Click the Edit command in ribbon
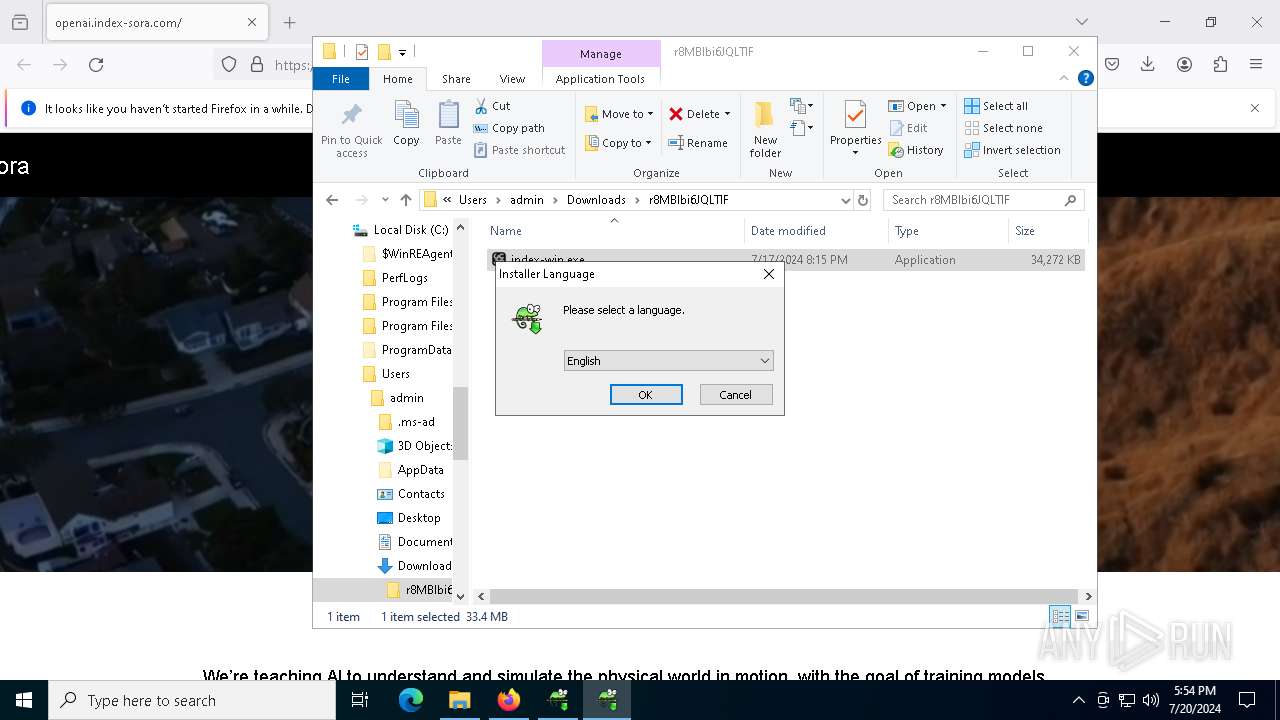This screenshot has height=720, width=1280. [908, 128]
